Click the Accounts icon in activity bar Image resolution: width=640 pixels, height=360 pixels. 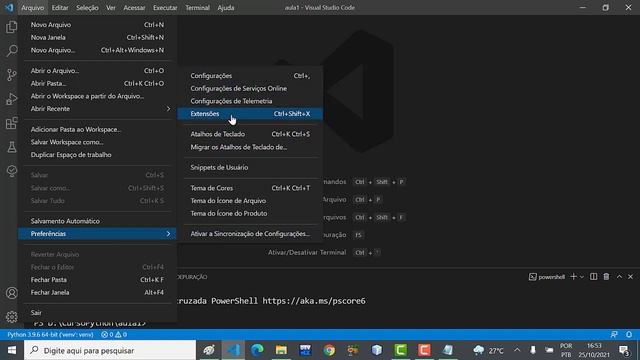tap(11, 293)
